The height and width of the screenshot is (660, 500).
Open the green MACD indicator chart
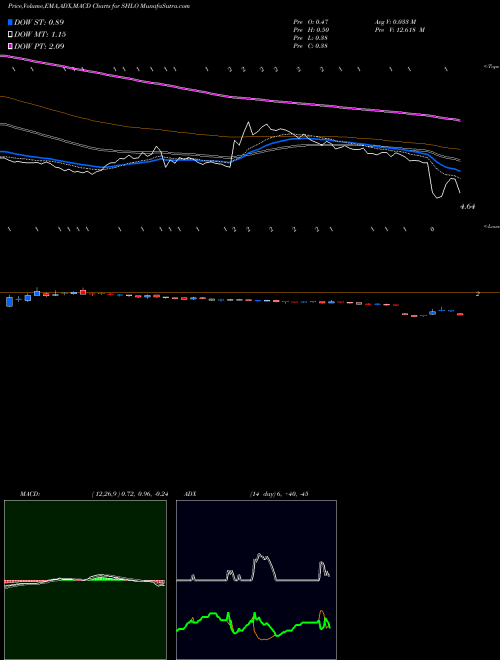tap(85, 580)
